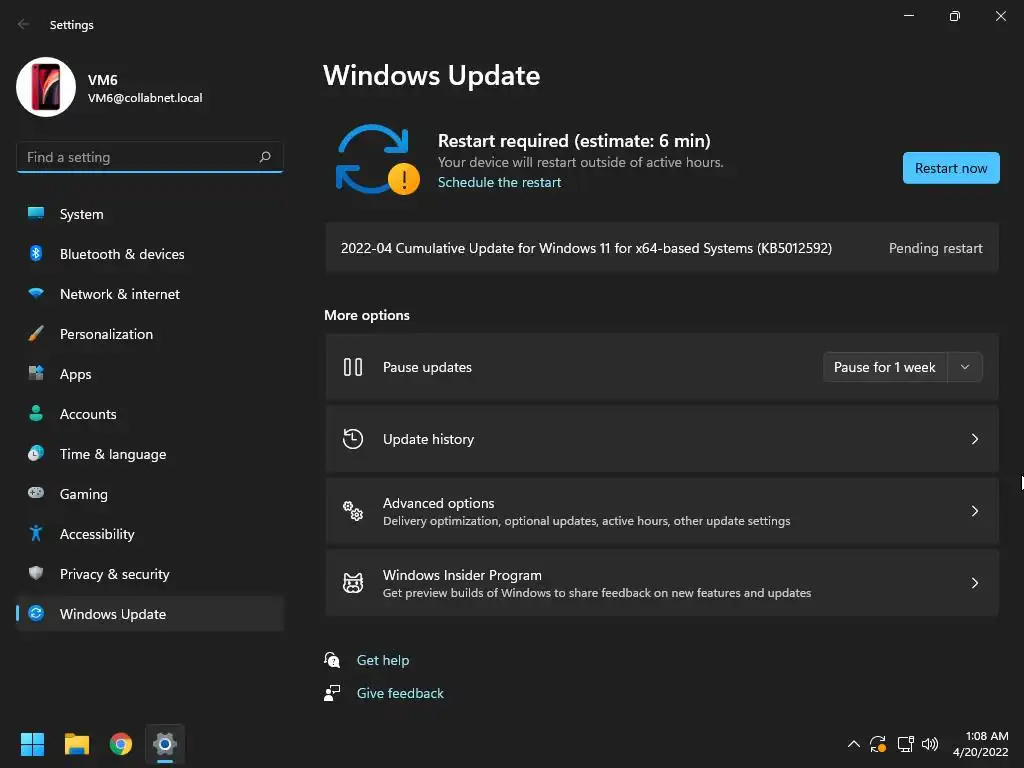
Task: Click the System monitor icon in sidebar
Action: [x=36, y=214]
